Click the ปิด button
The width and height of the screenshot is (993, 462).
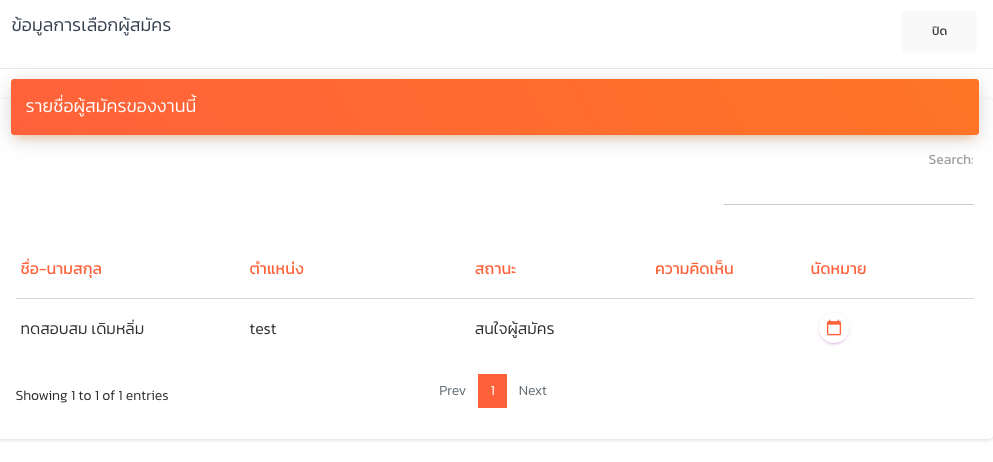[x=939, y=31]
